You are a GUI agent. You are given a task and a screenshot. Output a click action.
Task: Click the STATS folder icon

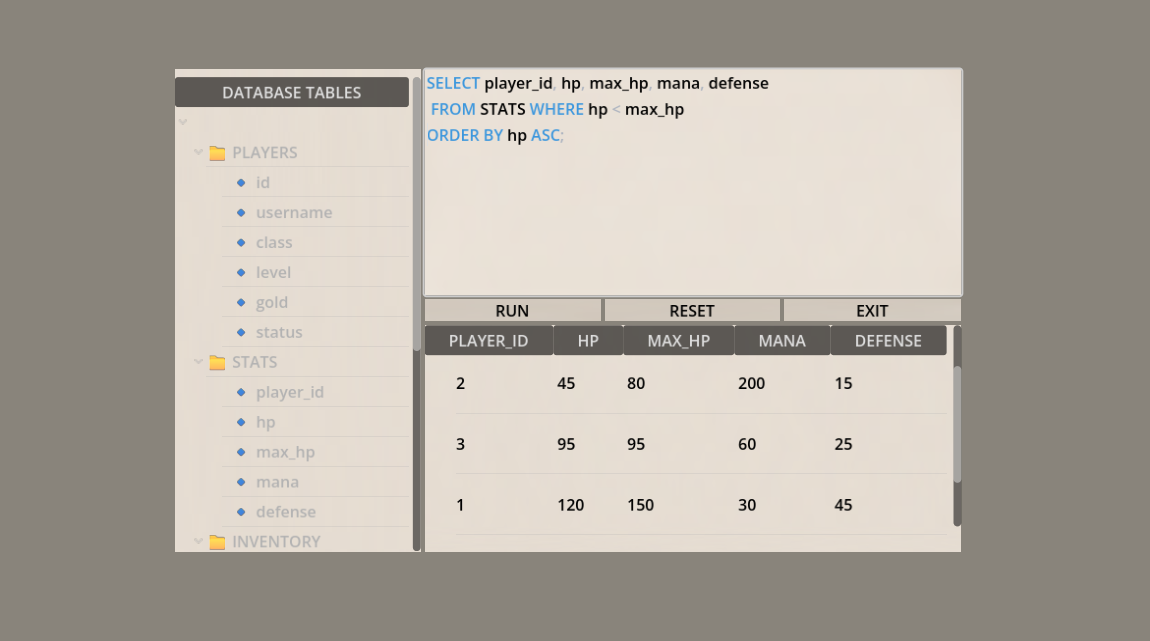coord(217,362)
